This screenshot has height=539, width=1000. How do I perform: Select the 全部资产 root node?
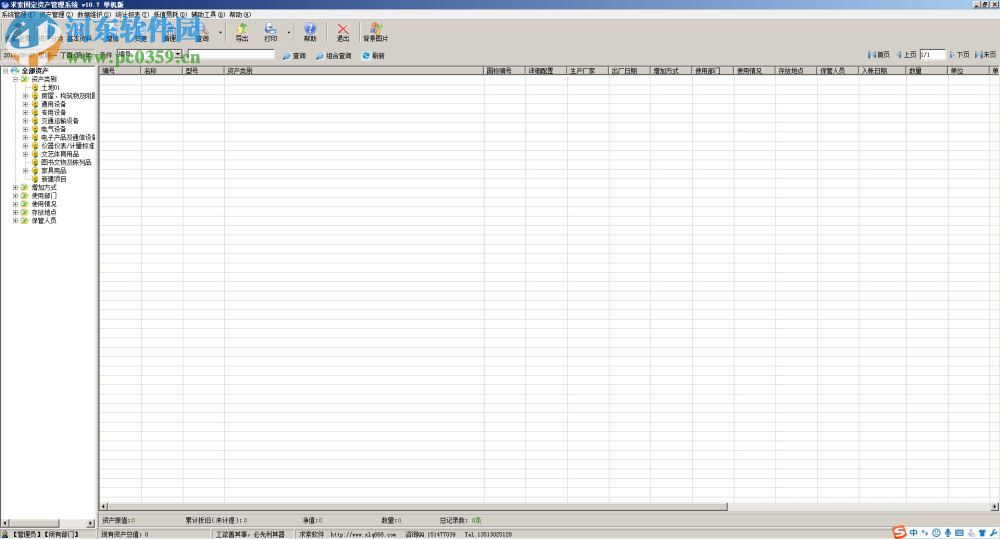pos(34,71)
